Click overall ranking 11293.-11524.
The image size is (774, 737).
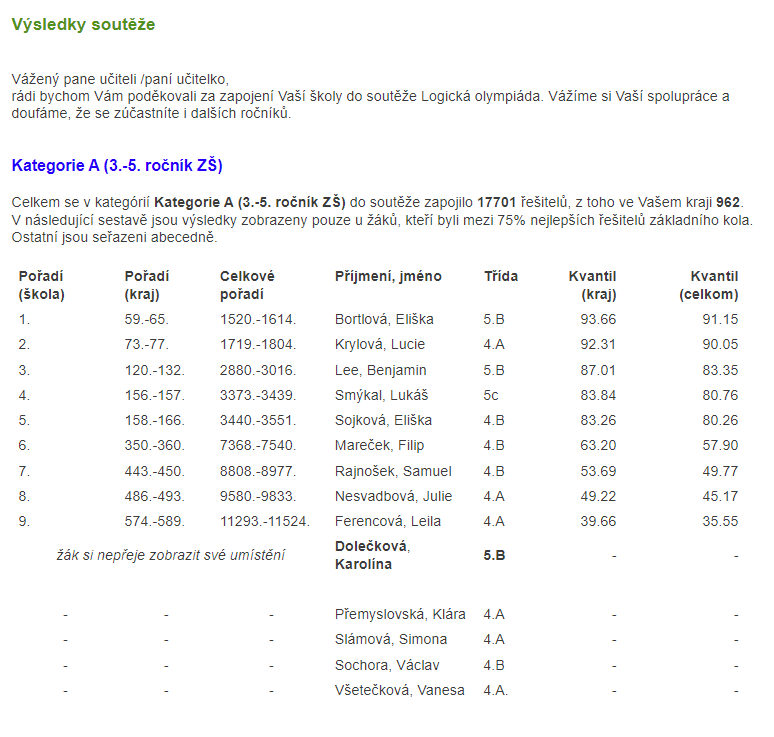[x=265, y=521]
